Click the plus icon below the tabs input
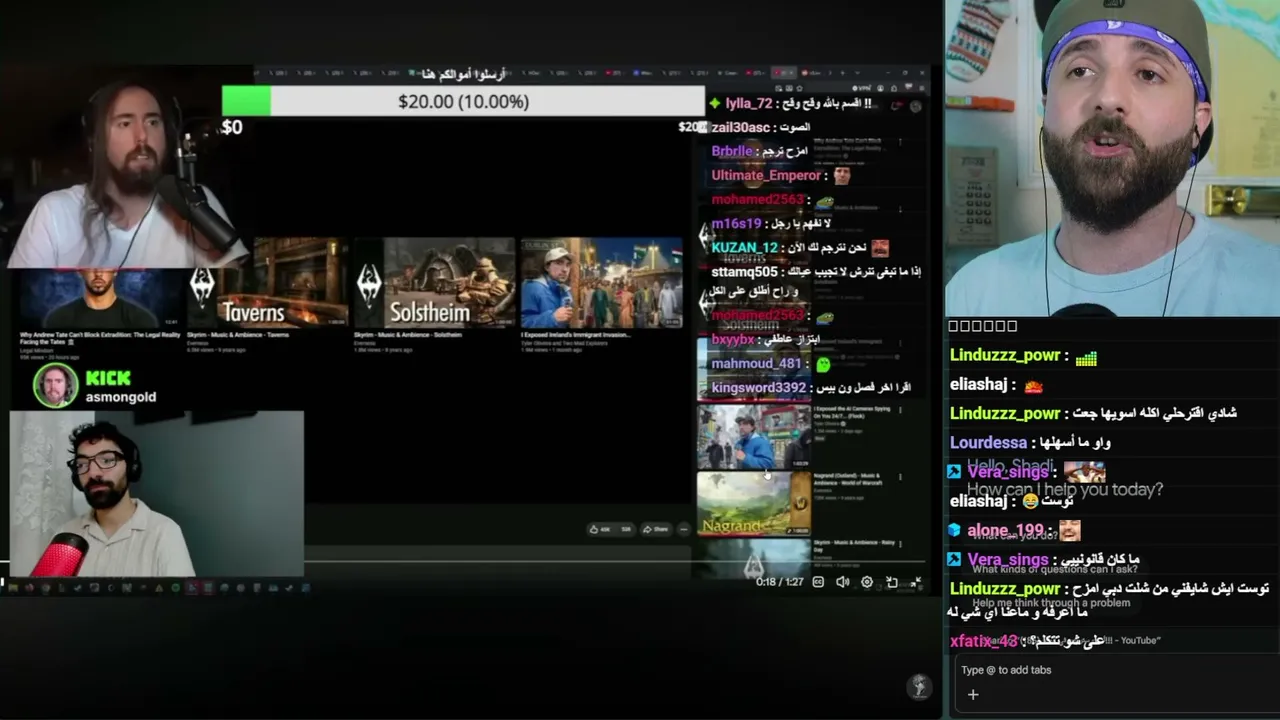The width and height of the screenshot is (1280, 720). [972, 695]
